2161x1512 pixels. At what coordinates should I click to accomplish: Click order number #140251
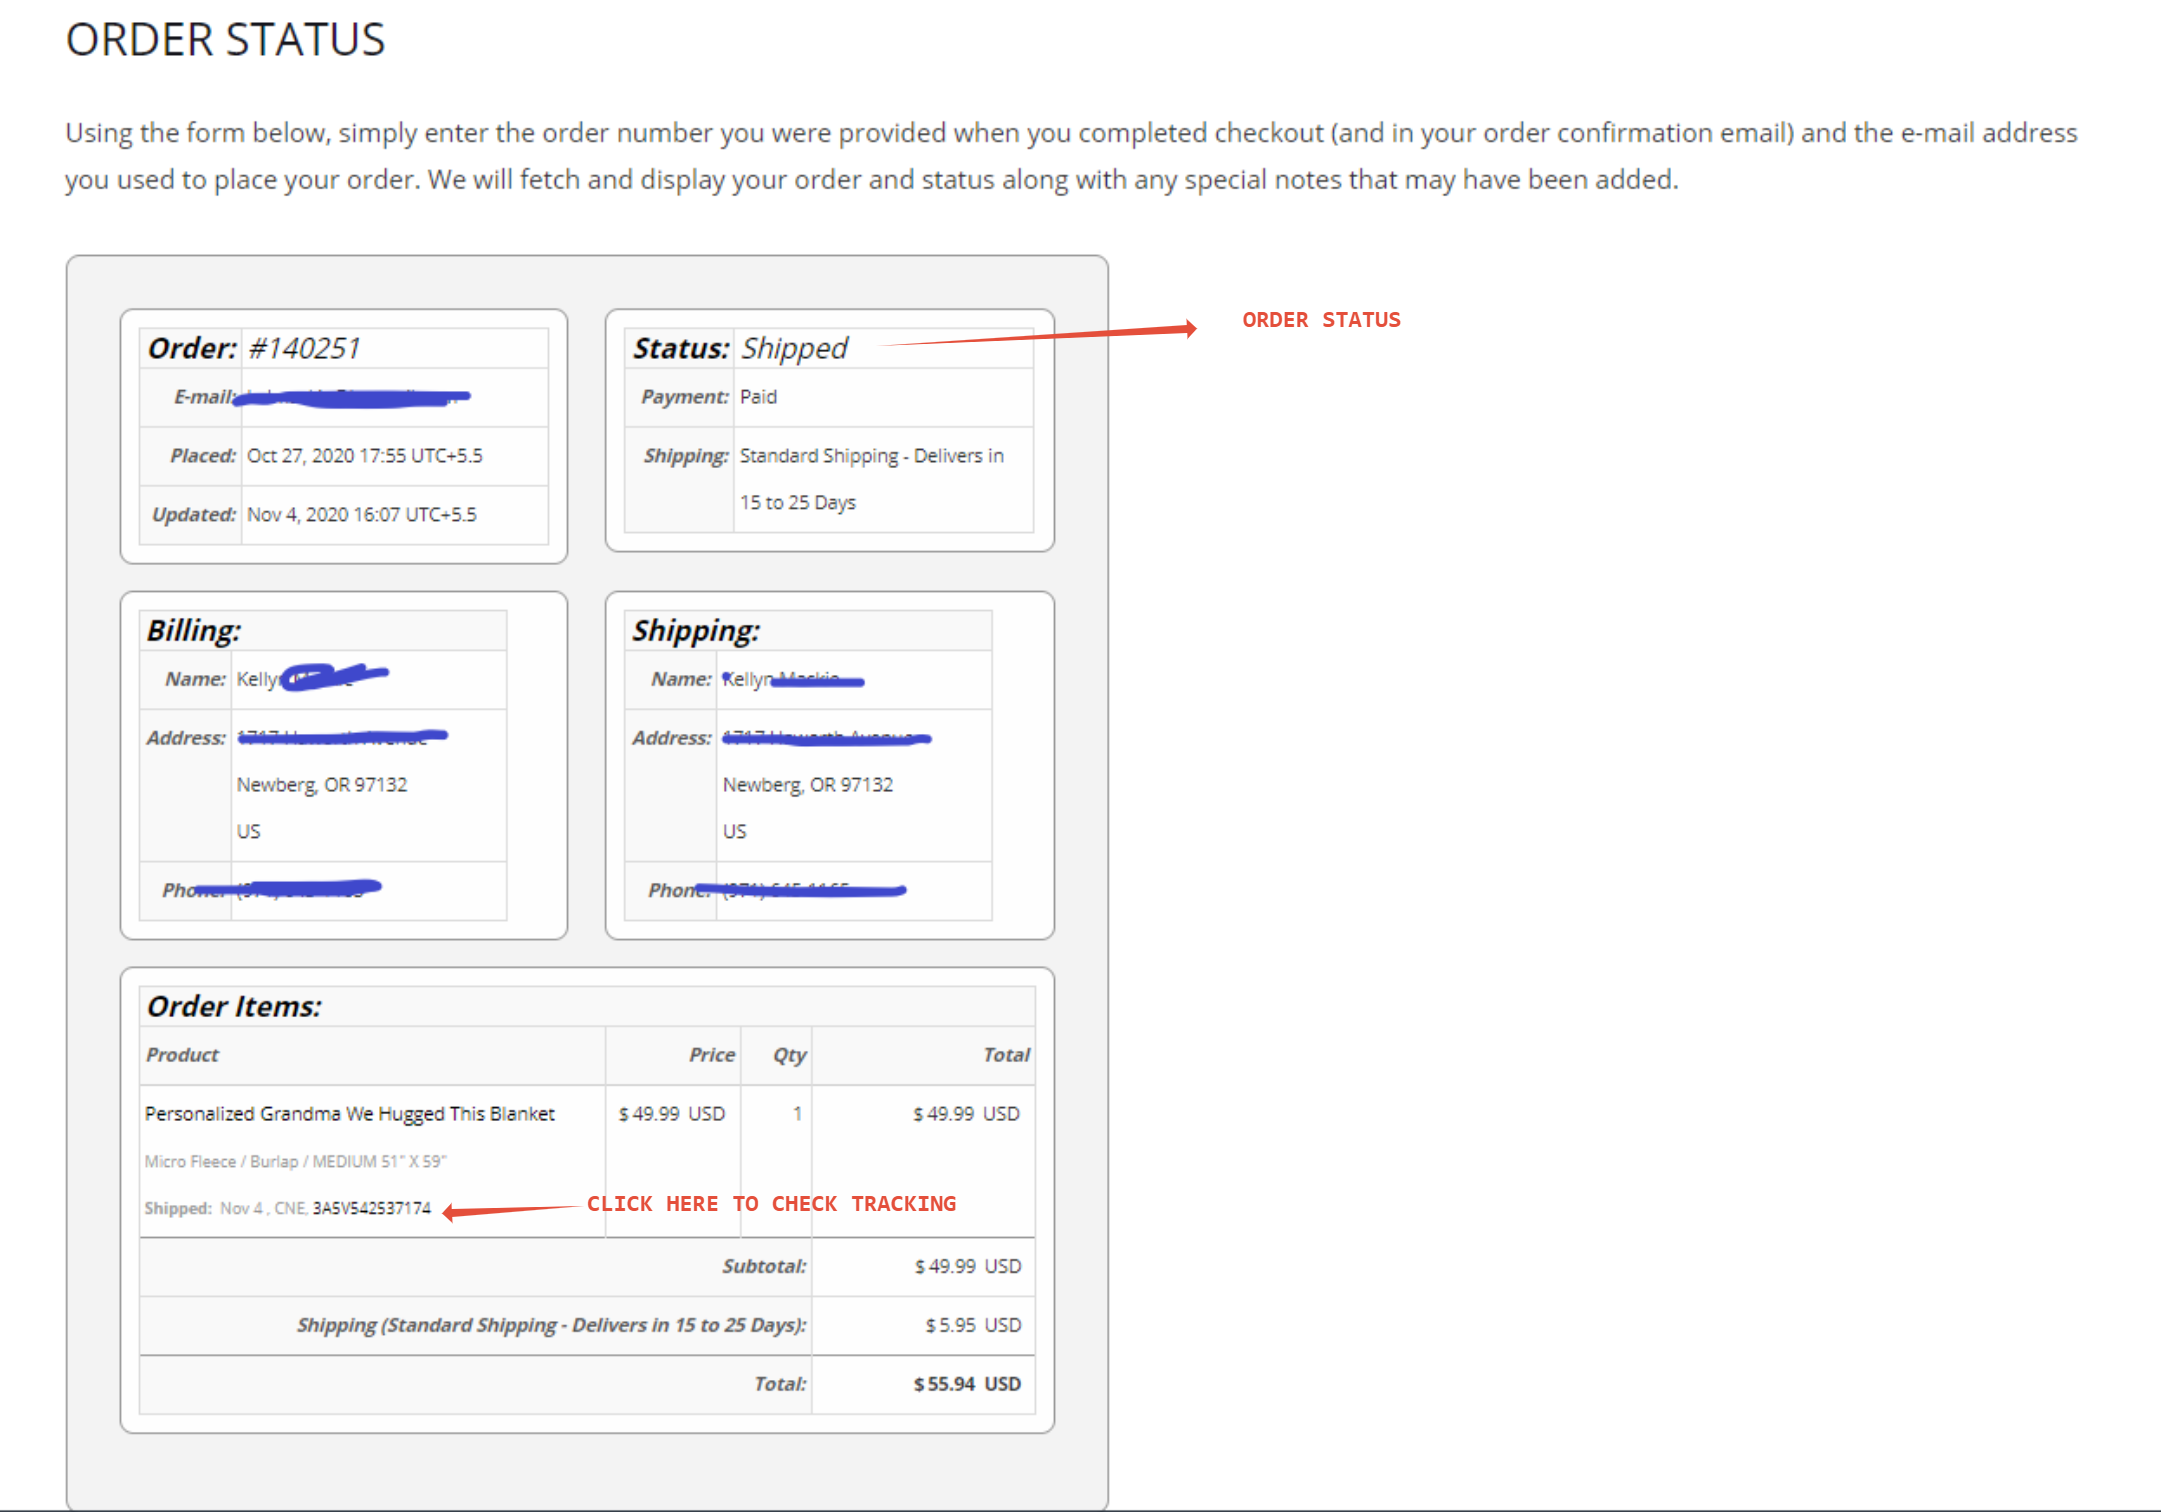tap(304, 348)
